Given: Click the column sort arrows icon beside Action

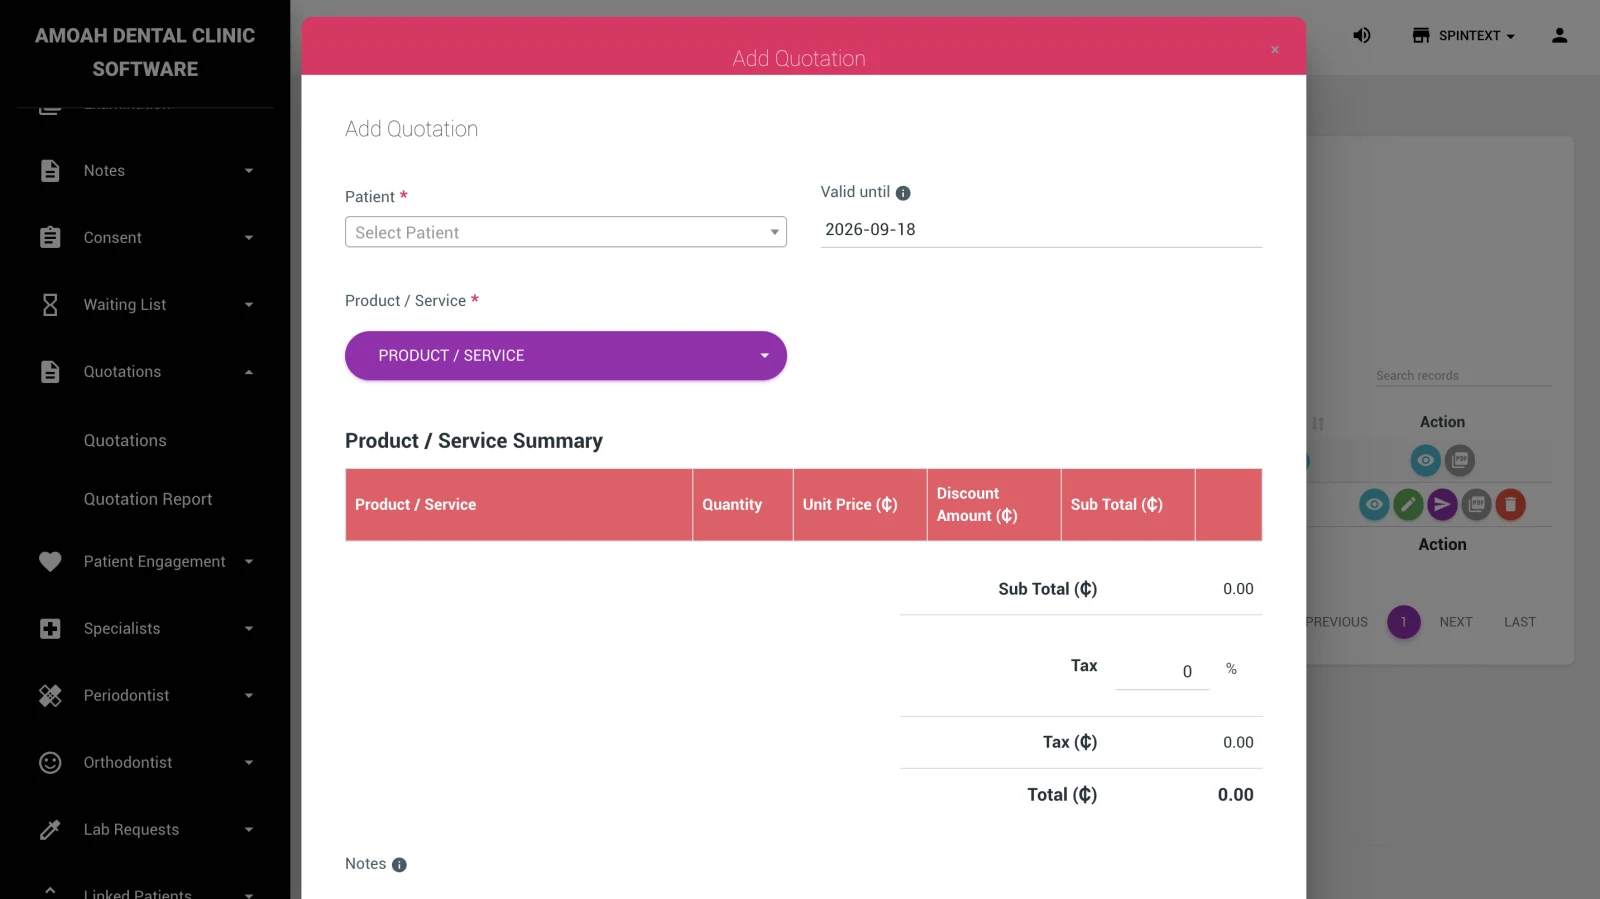Looking at the screenshot, I should (1318, 424).
